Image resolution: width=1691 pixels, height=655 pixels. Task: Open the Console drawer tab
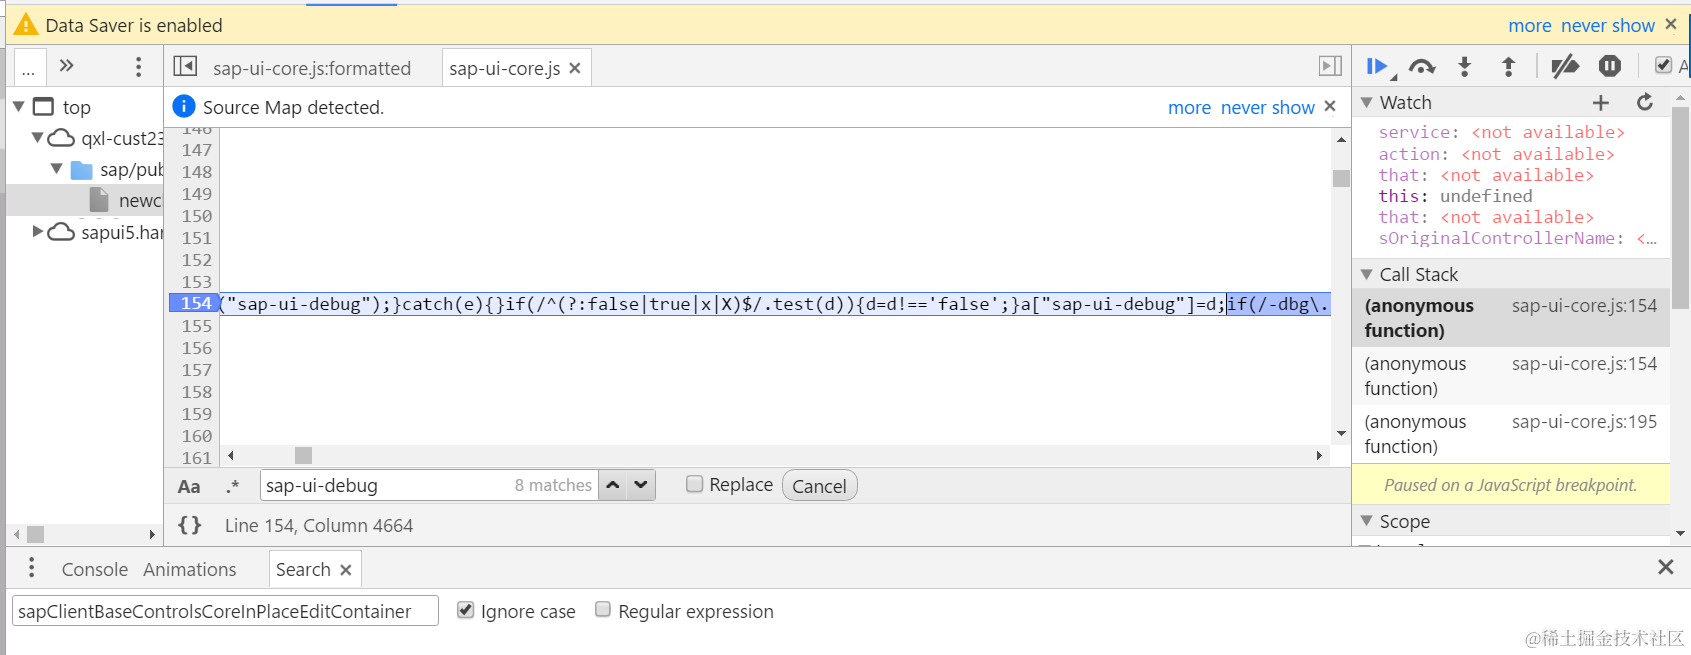coord(95,569)
